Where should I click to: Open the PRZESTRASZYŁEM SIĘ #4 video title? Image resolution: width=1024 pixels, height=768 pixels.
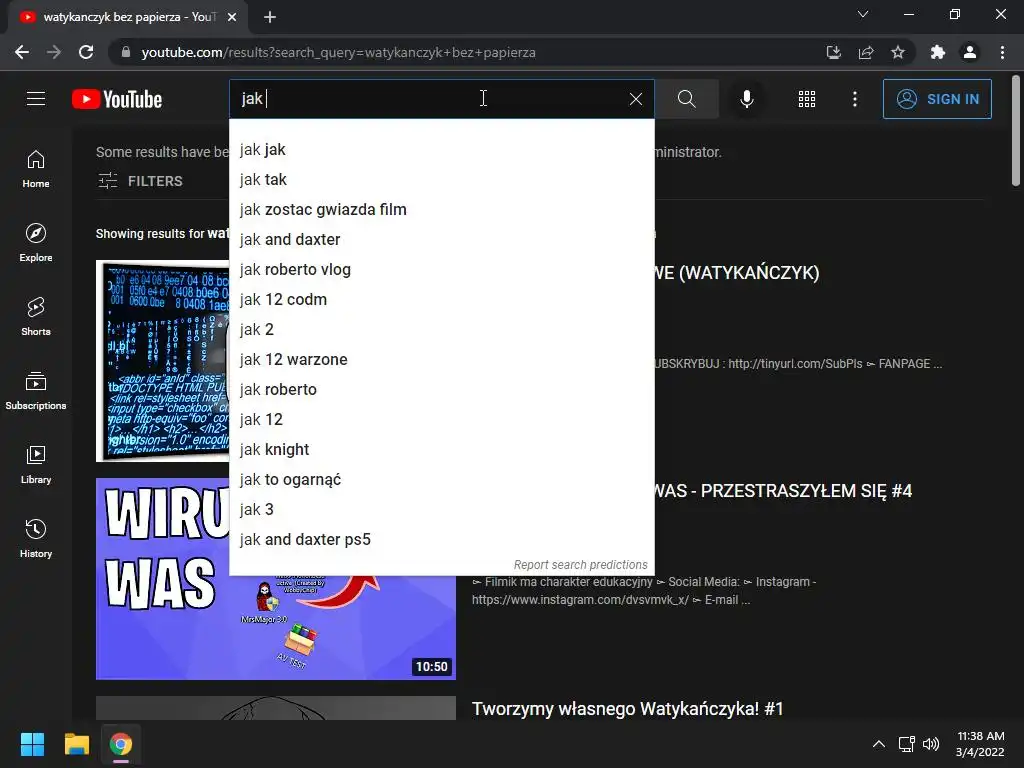(x=783, y=491)
